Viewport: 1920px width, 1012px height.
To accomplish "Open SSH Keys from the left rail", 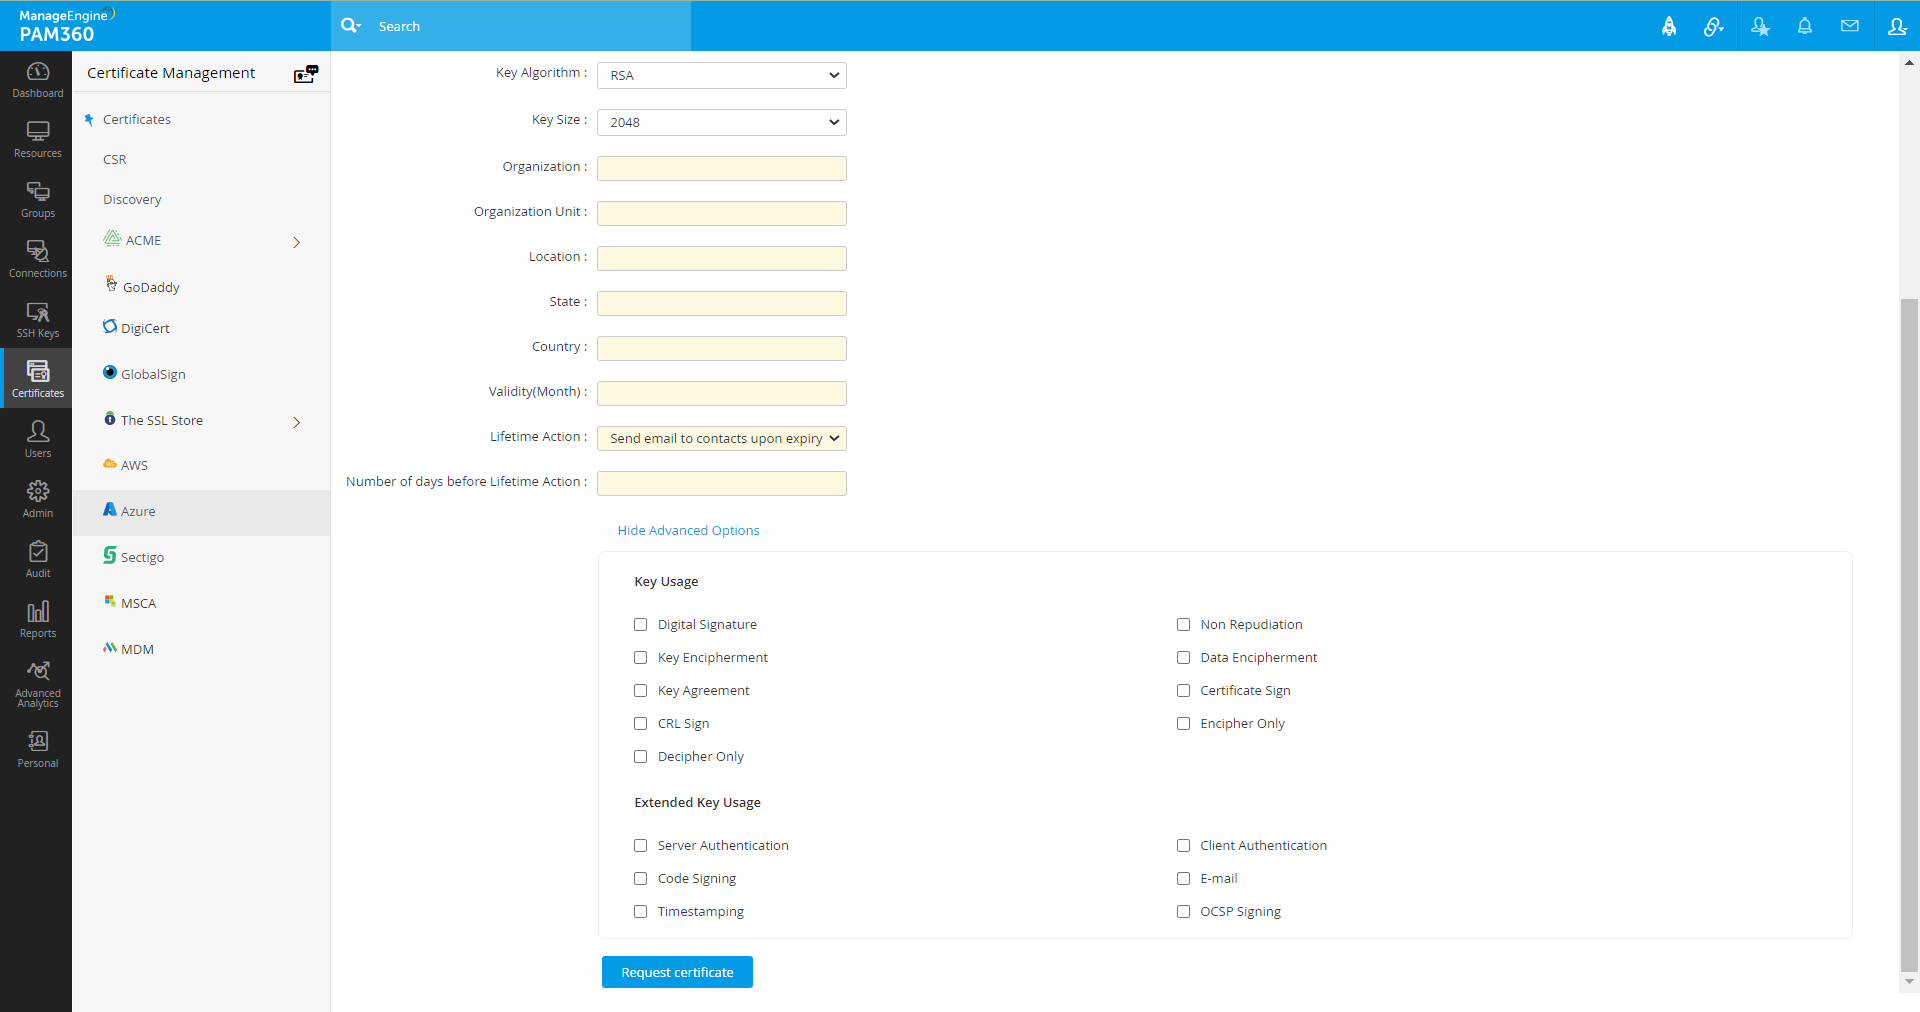I will 38,319.
